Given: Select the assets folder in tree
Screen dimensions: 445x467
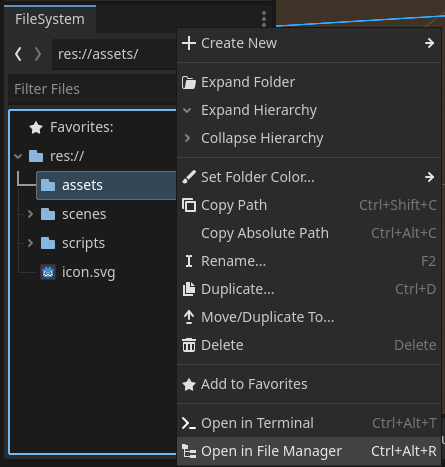Looking at the screenshot, I should tap(106, 185).
